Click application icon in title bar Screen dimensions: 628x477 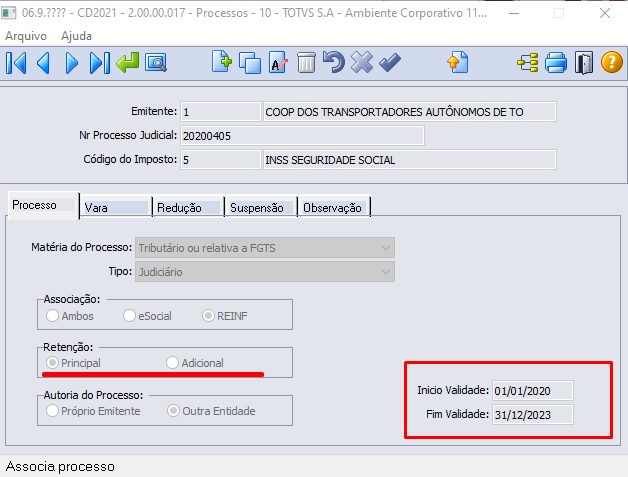coord(9,13)
